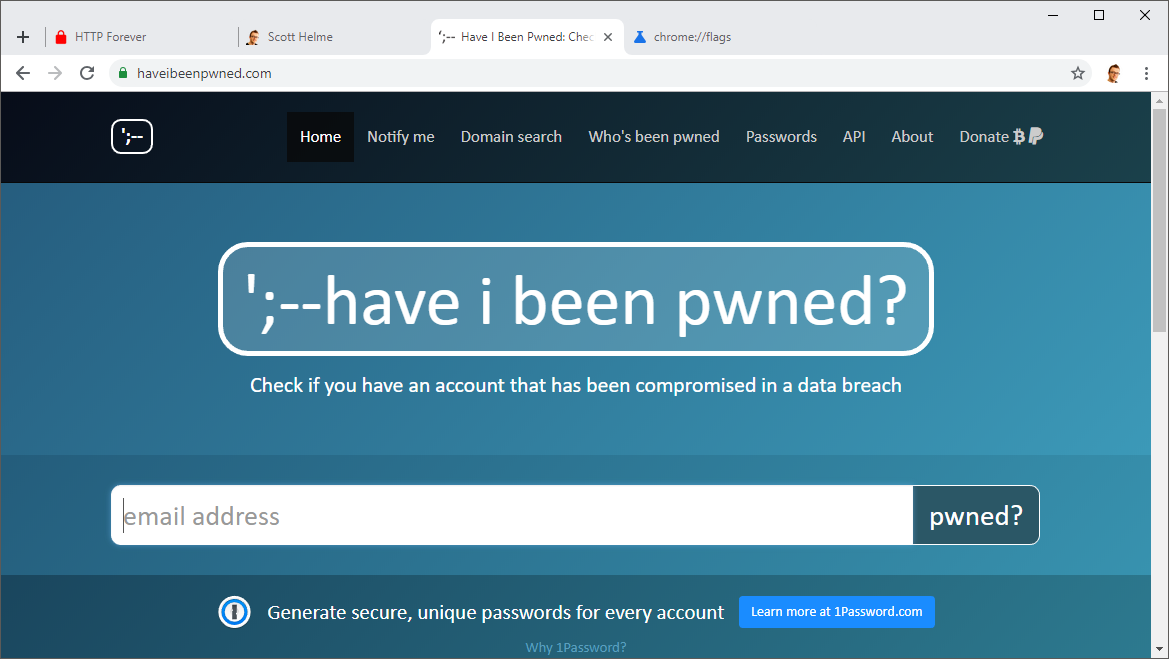Open a new browser tab
Screen dimensions: 1169x659
(22, 36)
